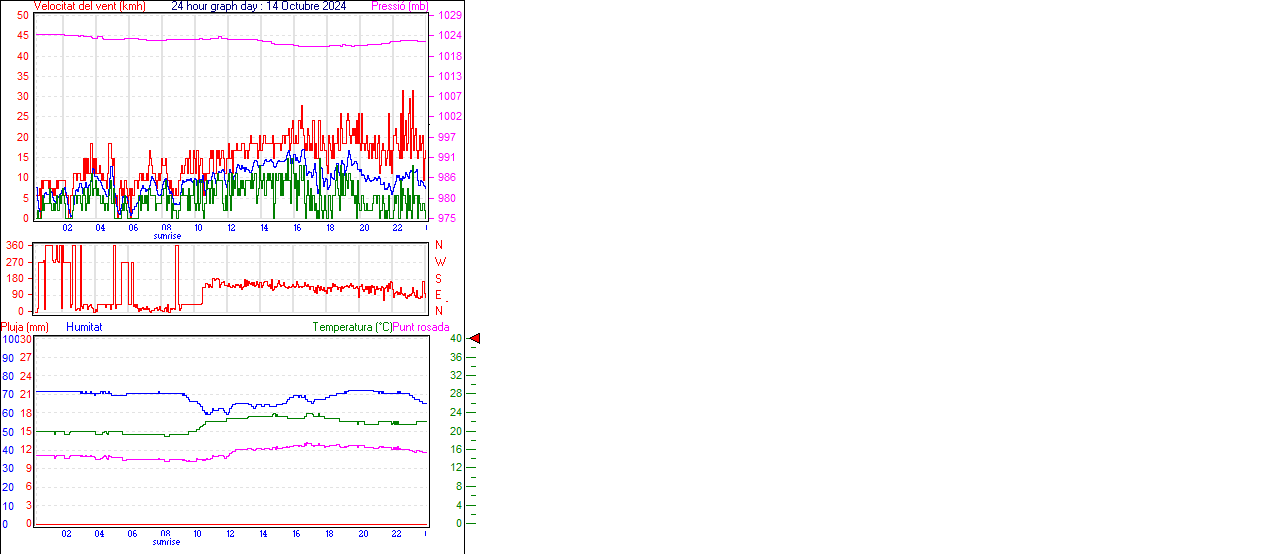Click the magenta "Pressió (mb)" label

398,6
